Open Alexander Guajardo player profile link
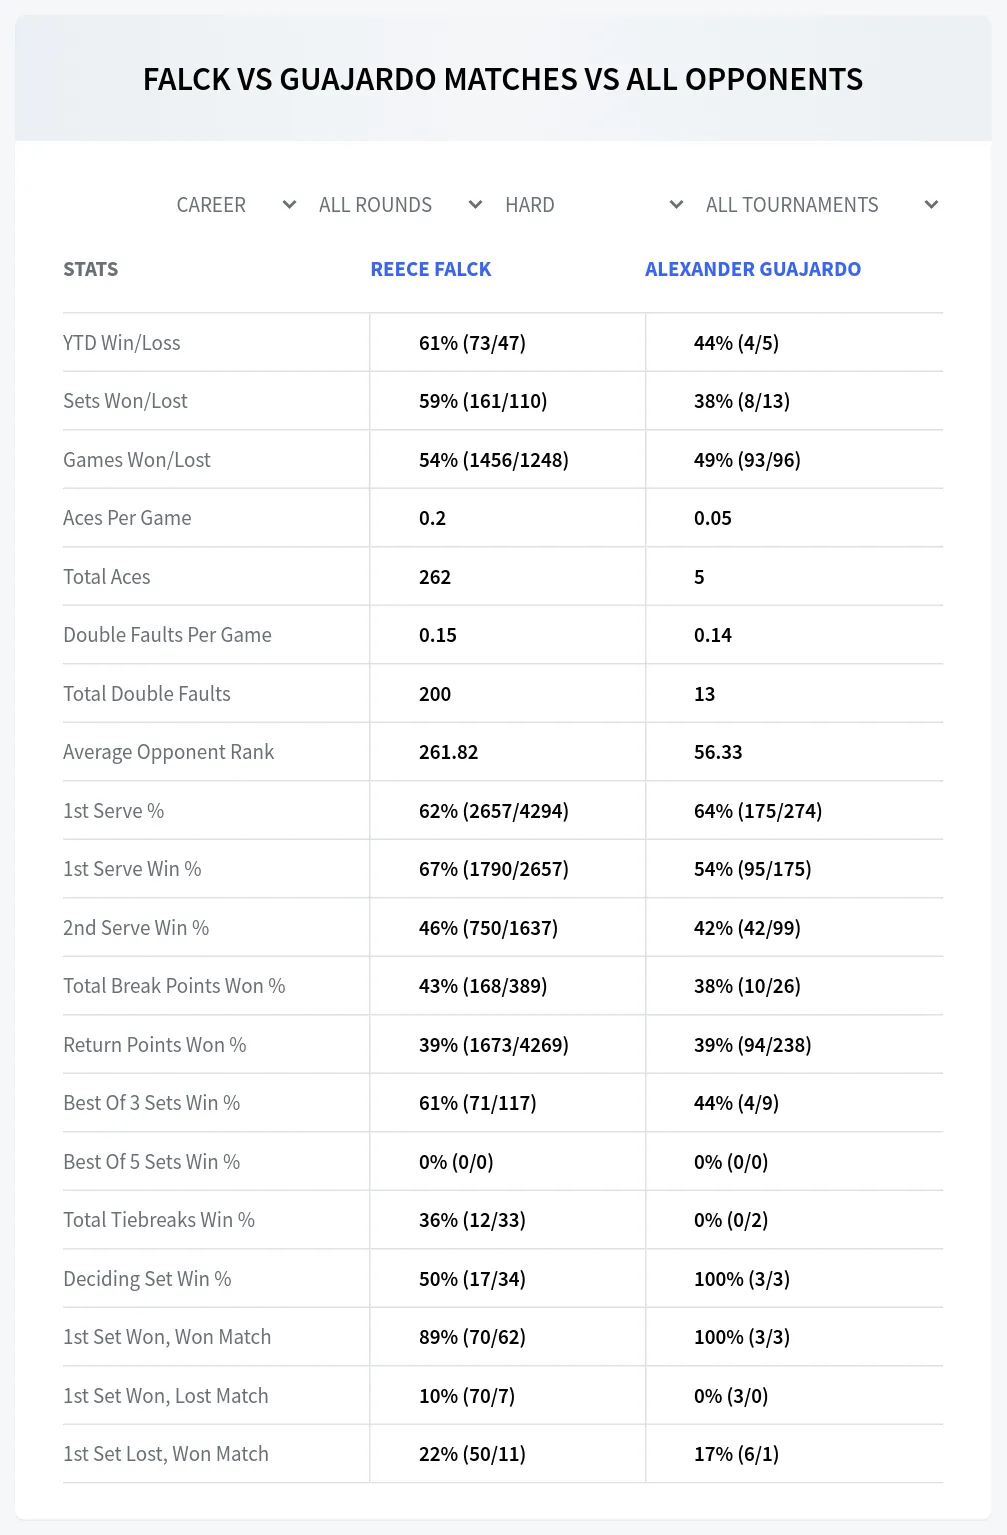Screen dimensions: 1007x1535 point(753,269)
